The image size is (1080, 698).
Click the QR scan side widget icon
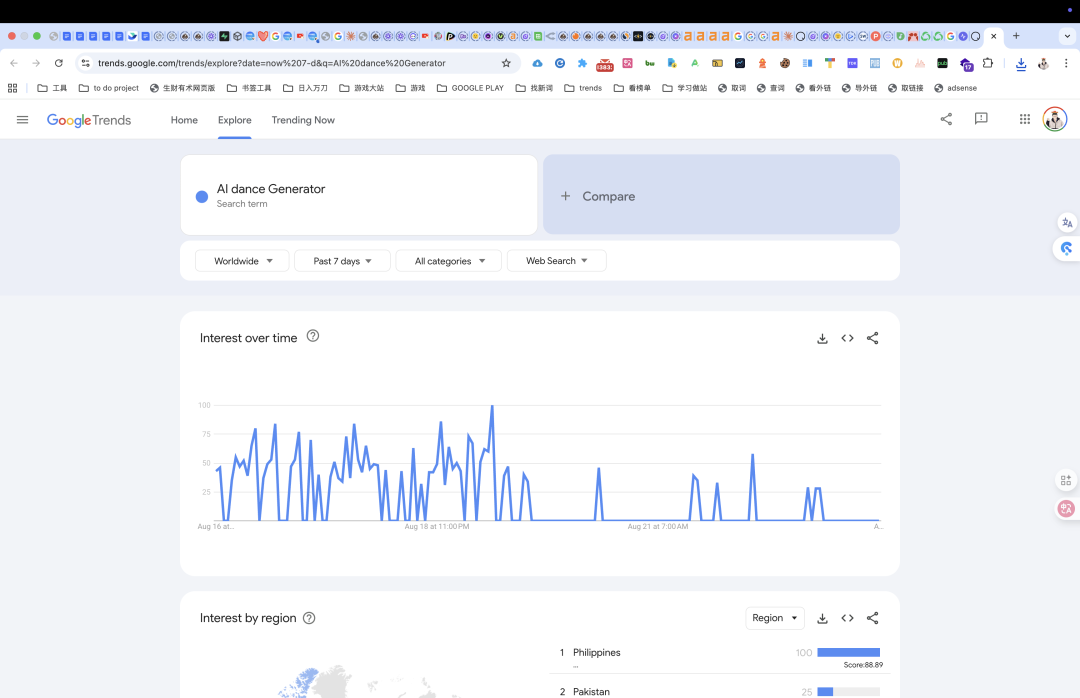tap(1066, 480)
